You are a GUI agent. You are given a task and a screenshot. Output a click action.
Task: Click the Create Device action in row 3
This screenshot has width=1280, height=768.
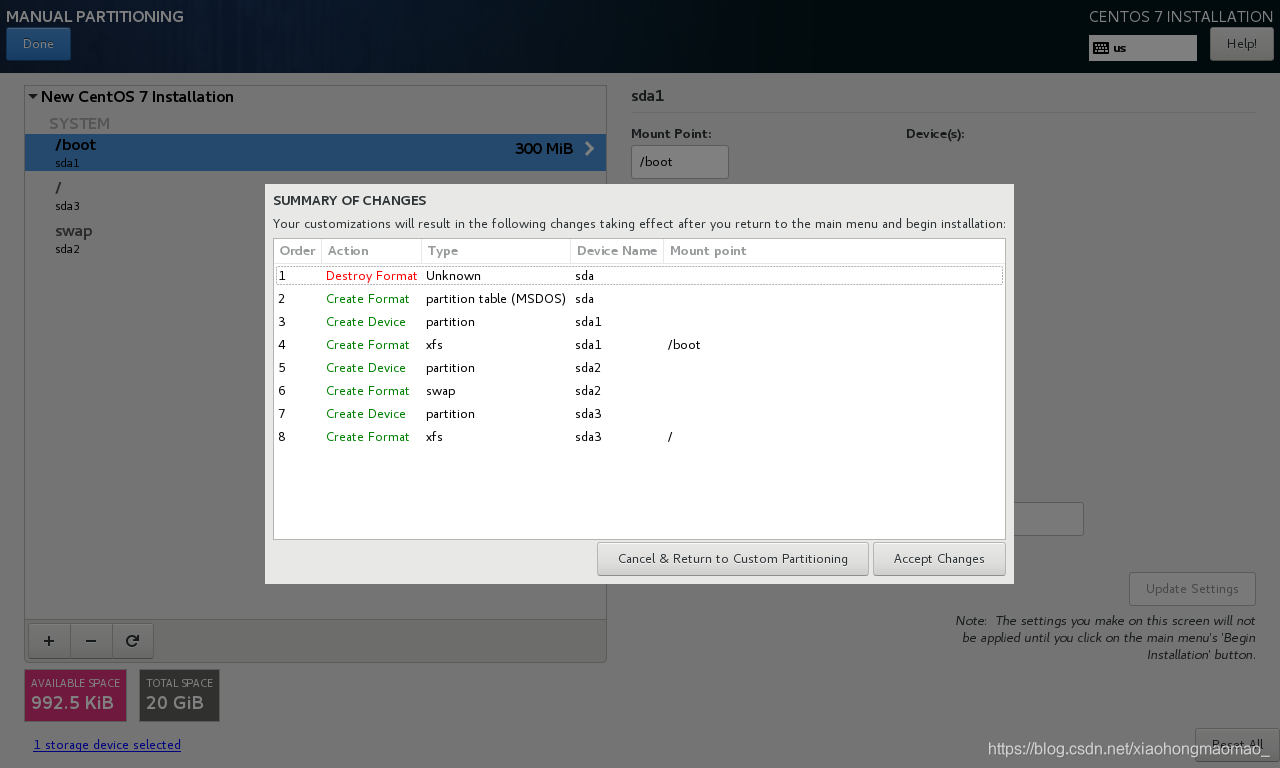(366, 322)
